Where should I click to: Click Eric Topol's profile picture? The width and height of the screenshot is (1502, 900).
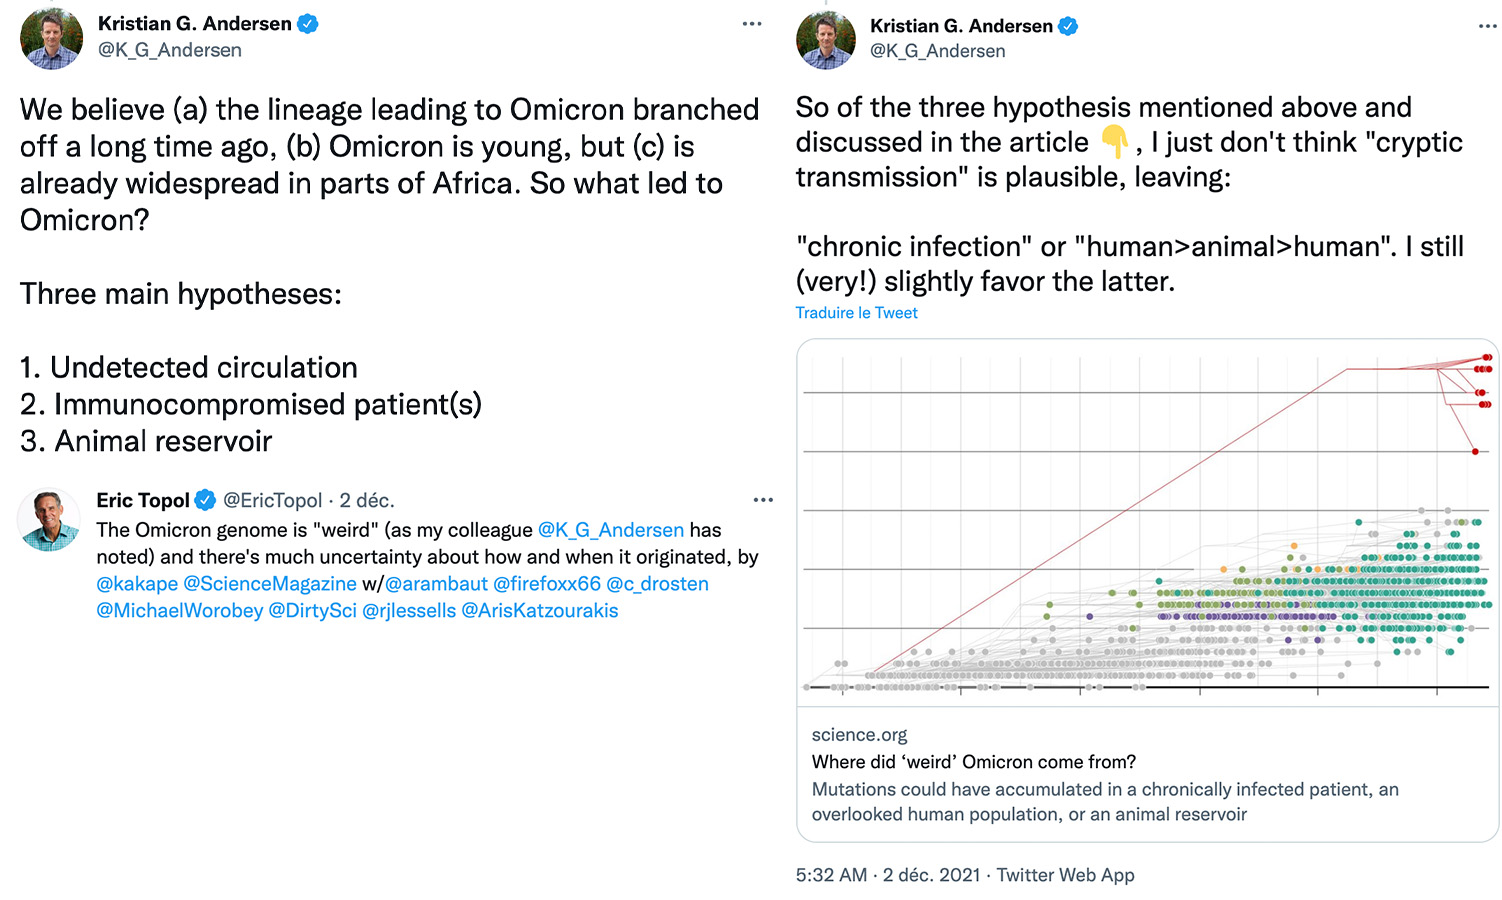pyautogui.click(x=49, y=520)
